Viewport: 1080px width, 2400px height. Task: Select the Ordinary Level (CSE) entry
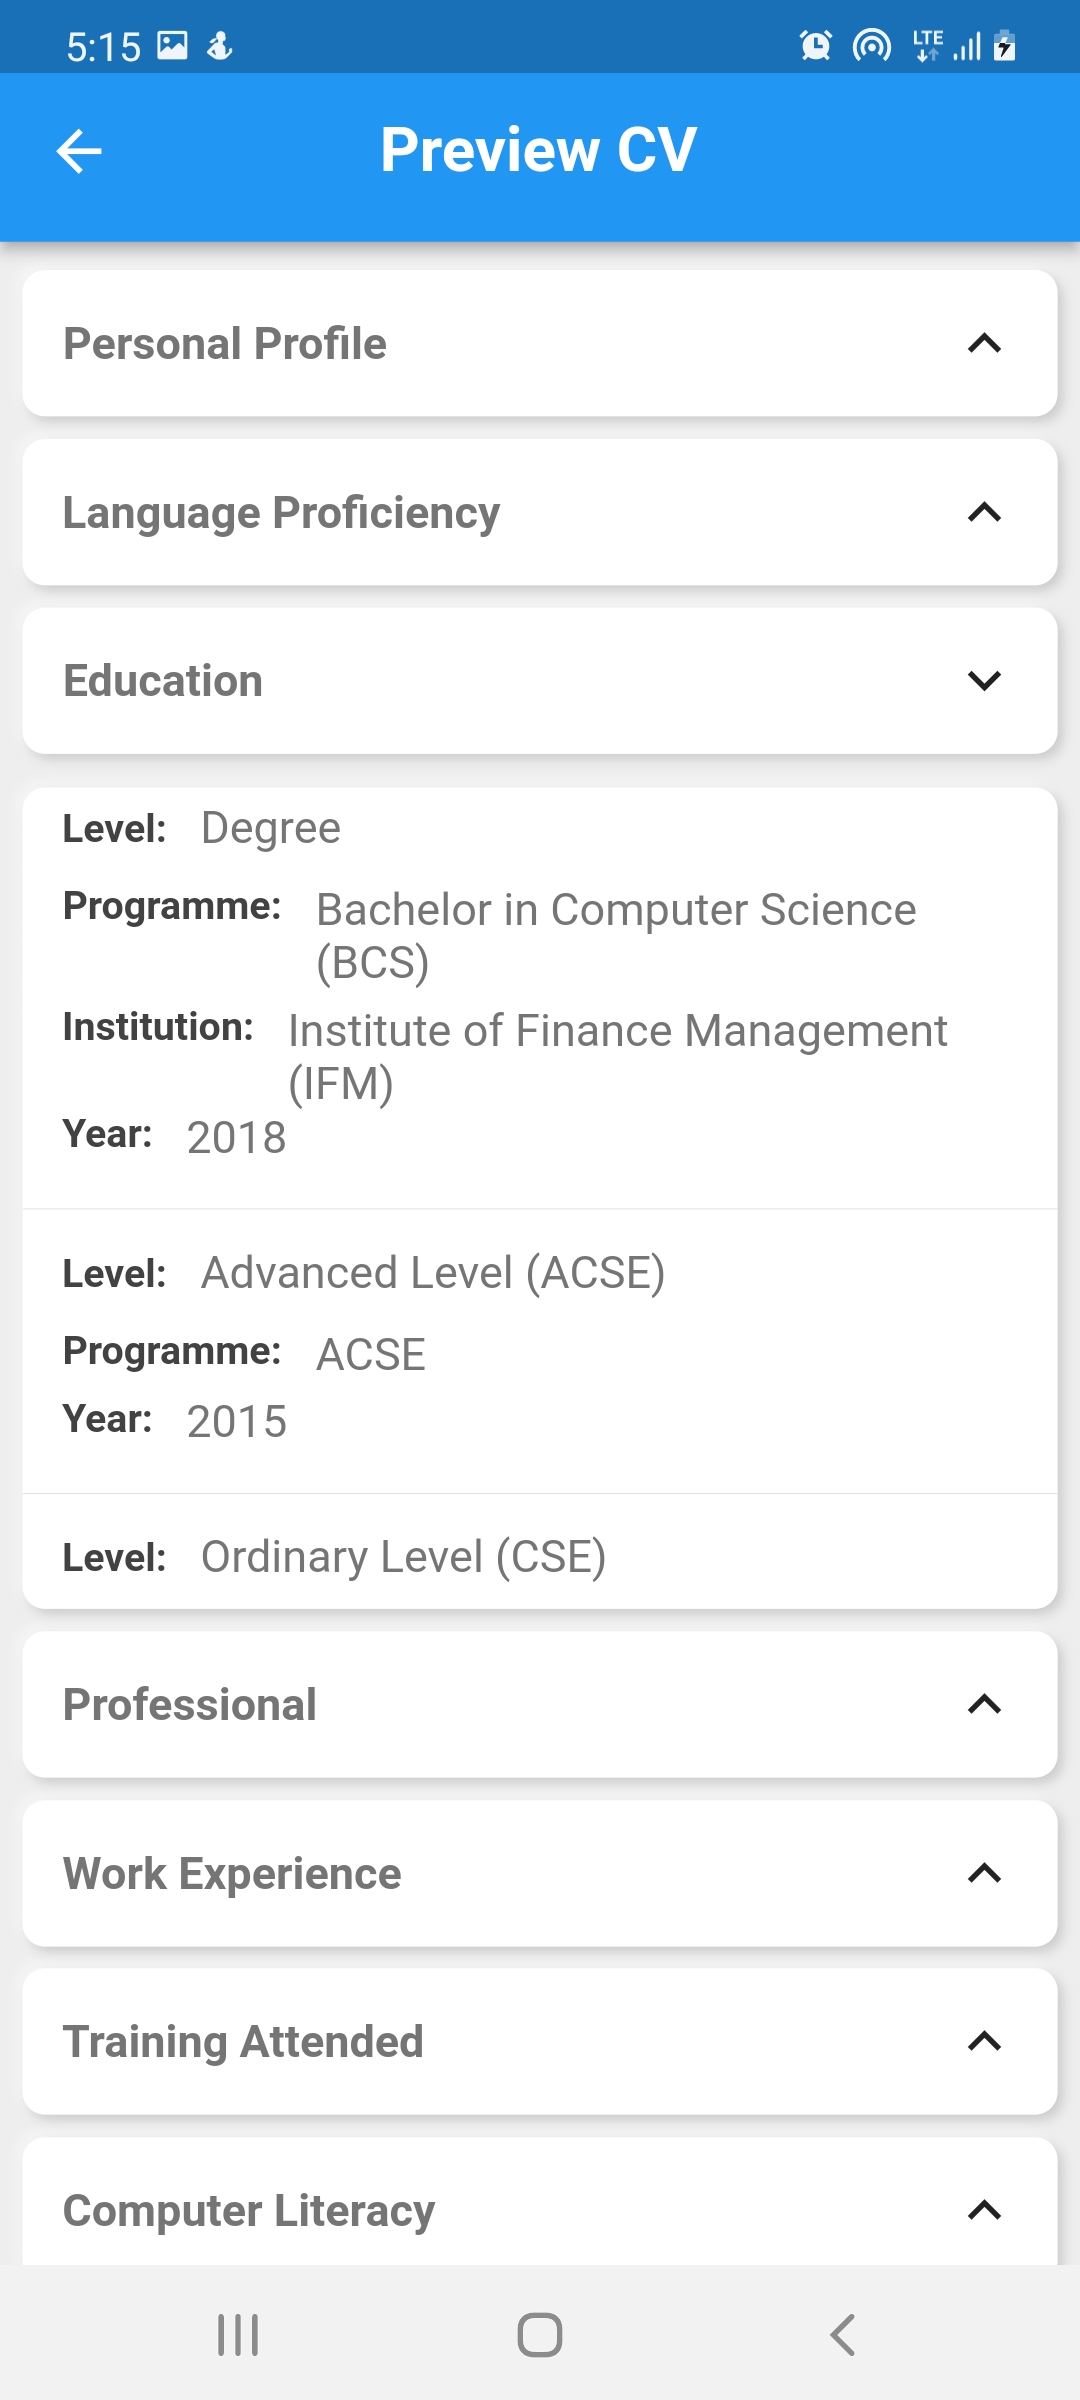(x=540, y=1552)
